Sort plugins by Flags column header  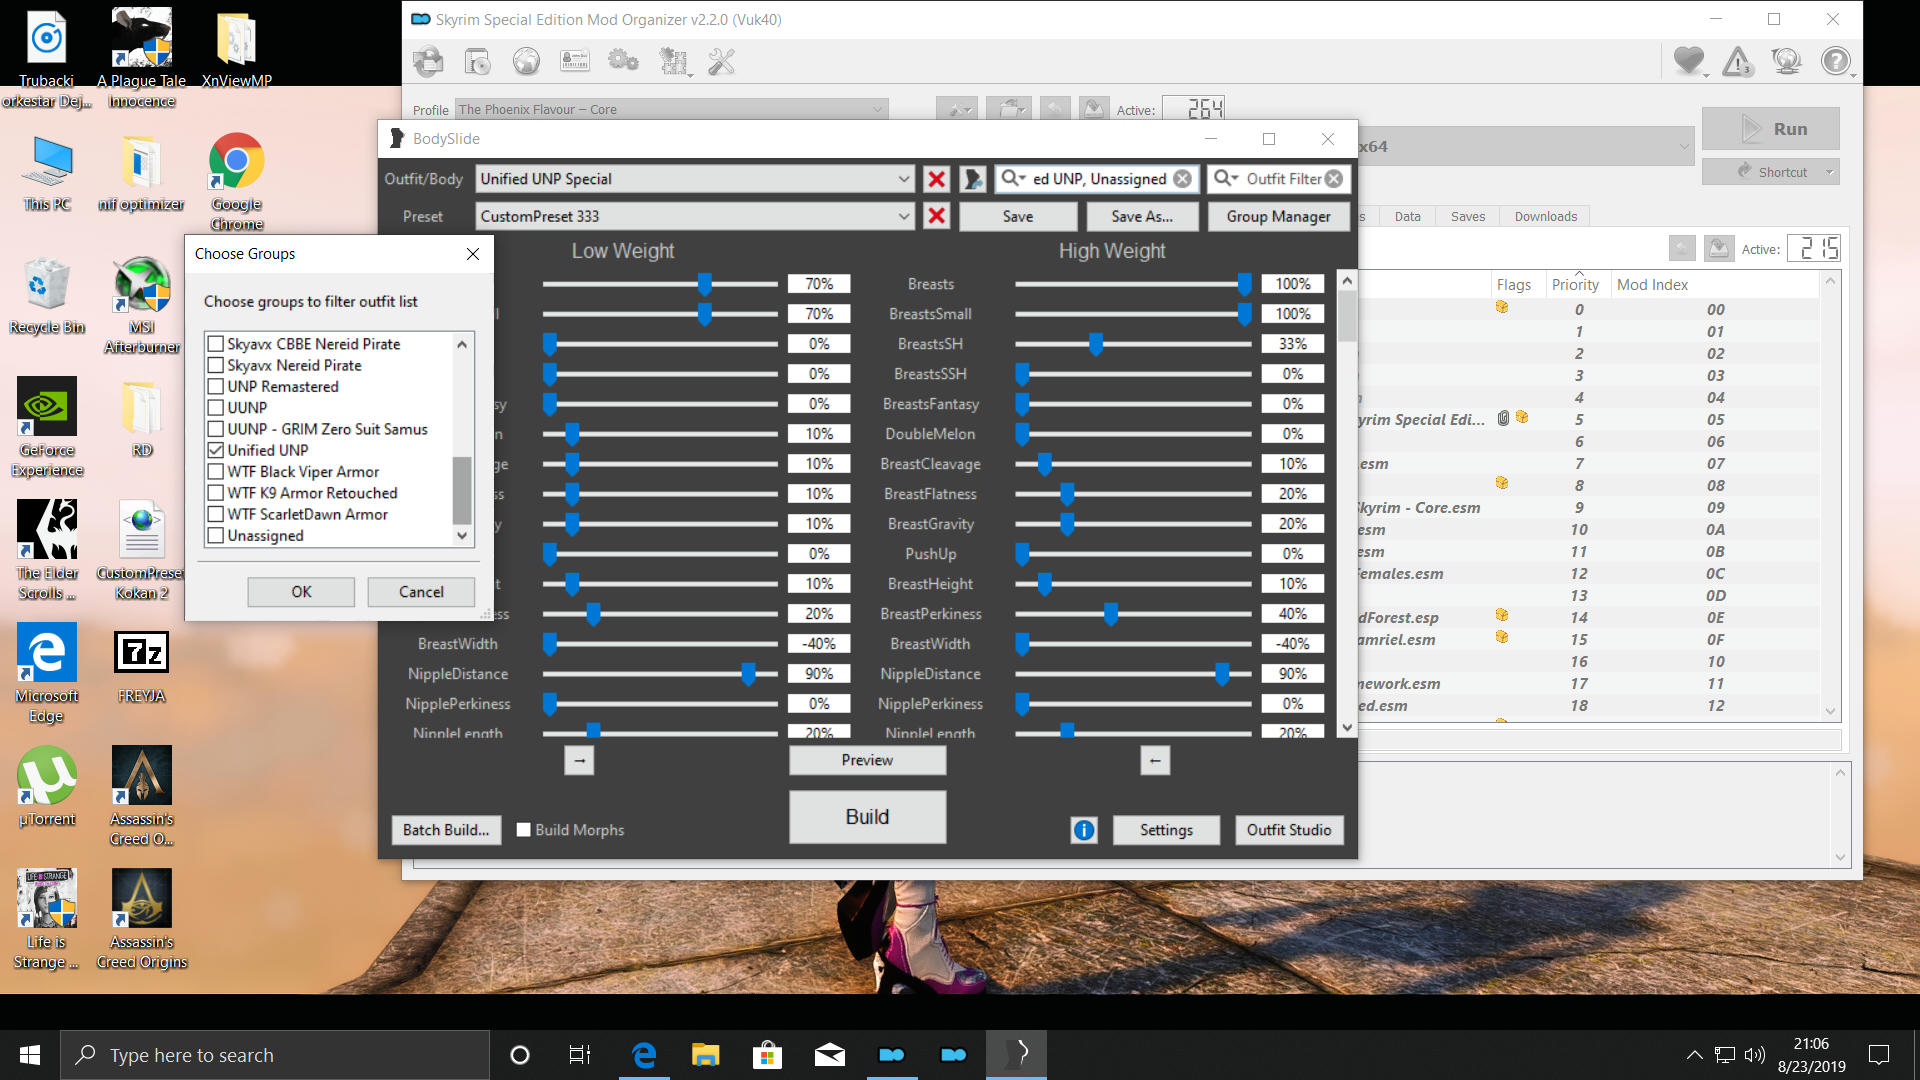coord(1513,285)
